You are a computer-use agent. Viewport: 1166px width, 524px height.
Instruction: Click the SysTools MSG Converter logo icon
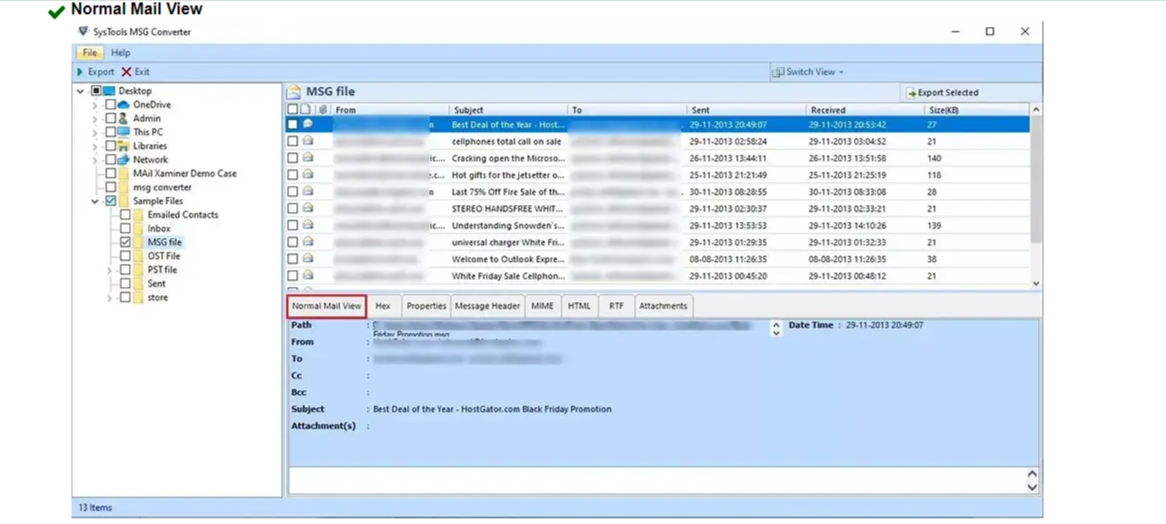(83, 32)
